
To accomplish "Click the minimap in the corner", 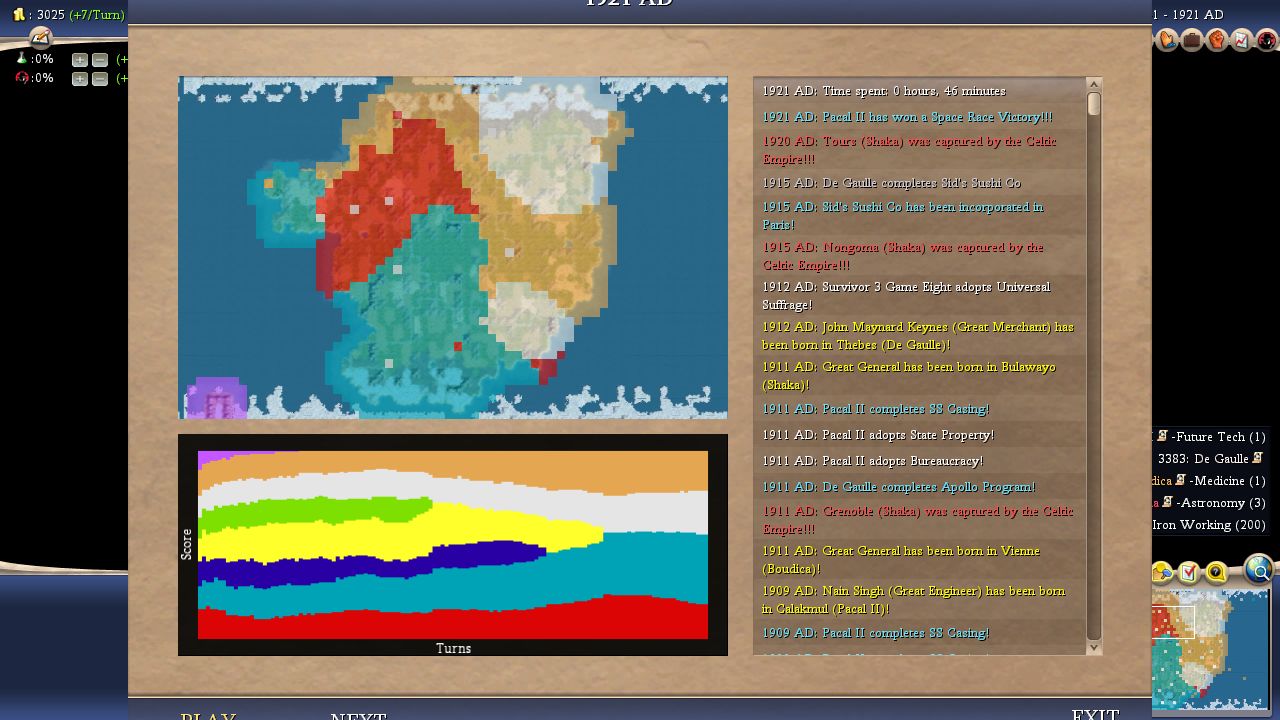I will 1211,648.
